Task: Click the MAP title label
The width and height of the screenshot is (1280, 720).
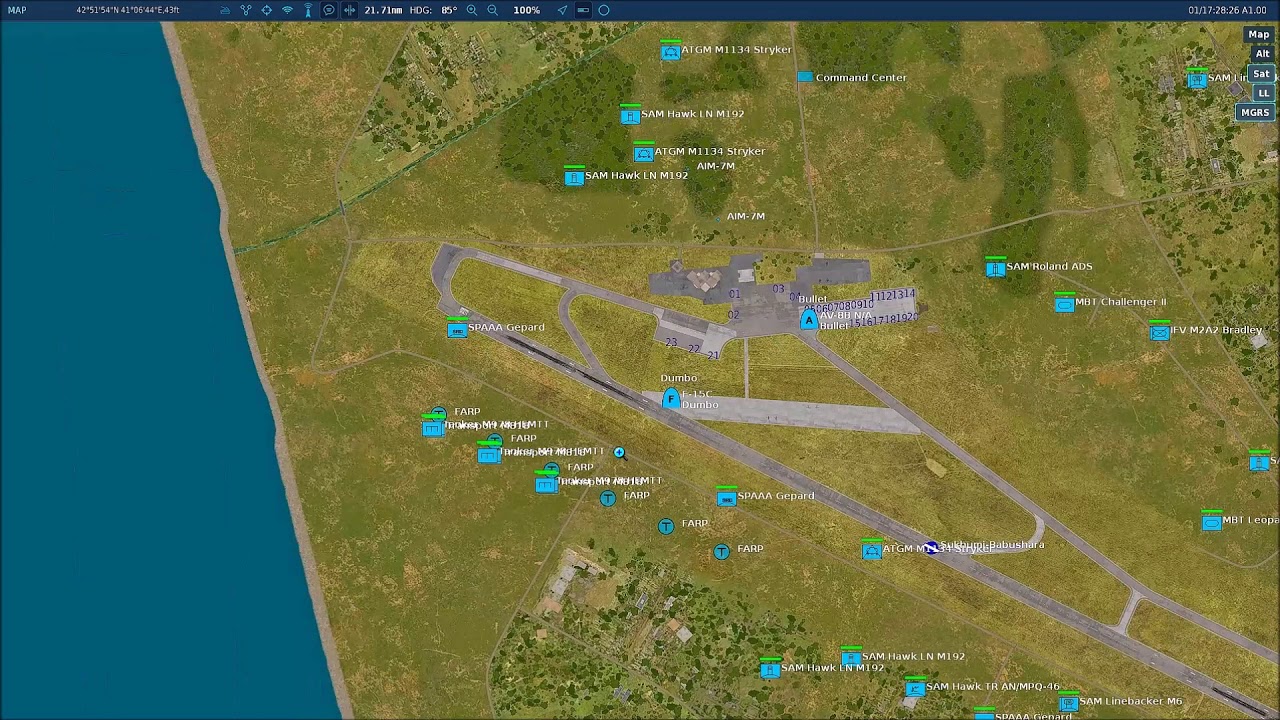Action: pos(17,10)
